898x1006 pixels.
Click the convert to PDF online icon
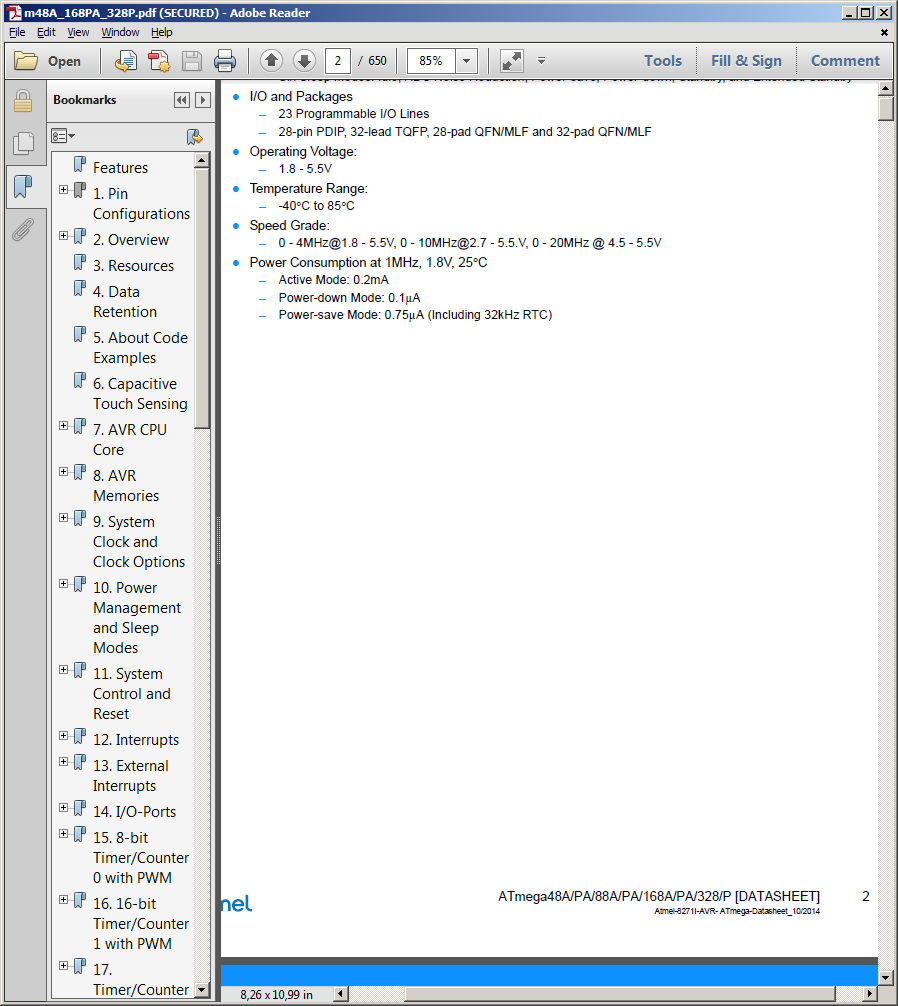pyautogui.click(x=126, y=61)
